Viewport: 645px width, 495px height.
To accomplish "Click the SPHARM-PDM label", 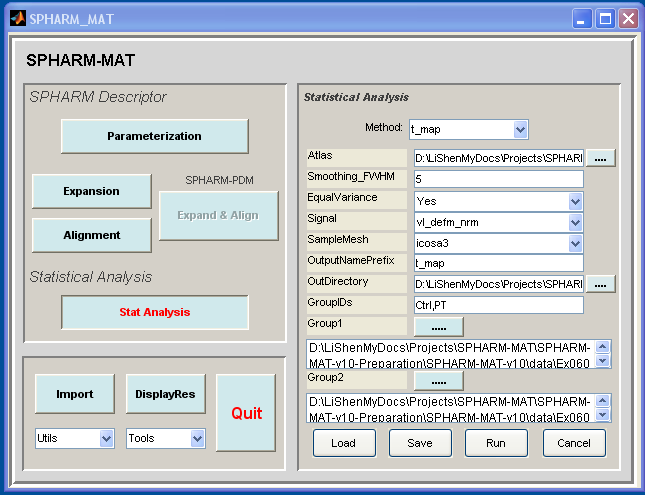I will pos(219,180).
